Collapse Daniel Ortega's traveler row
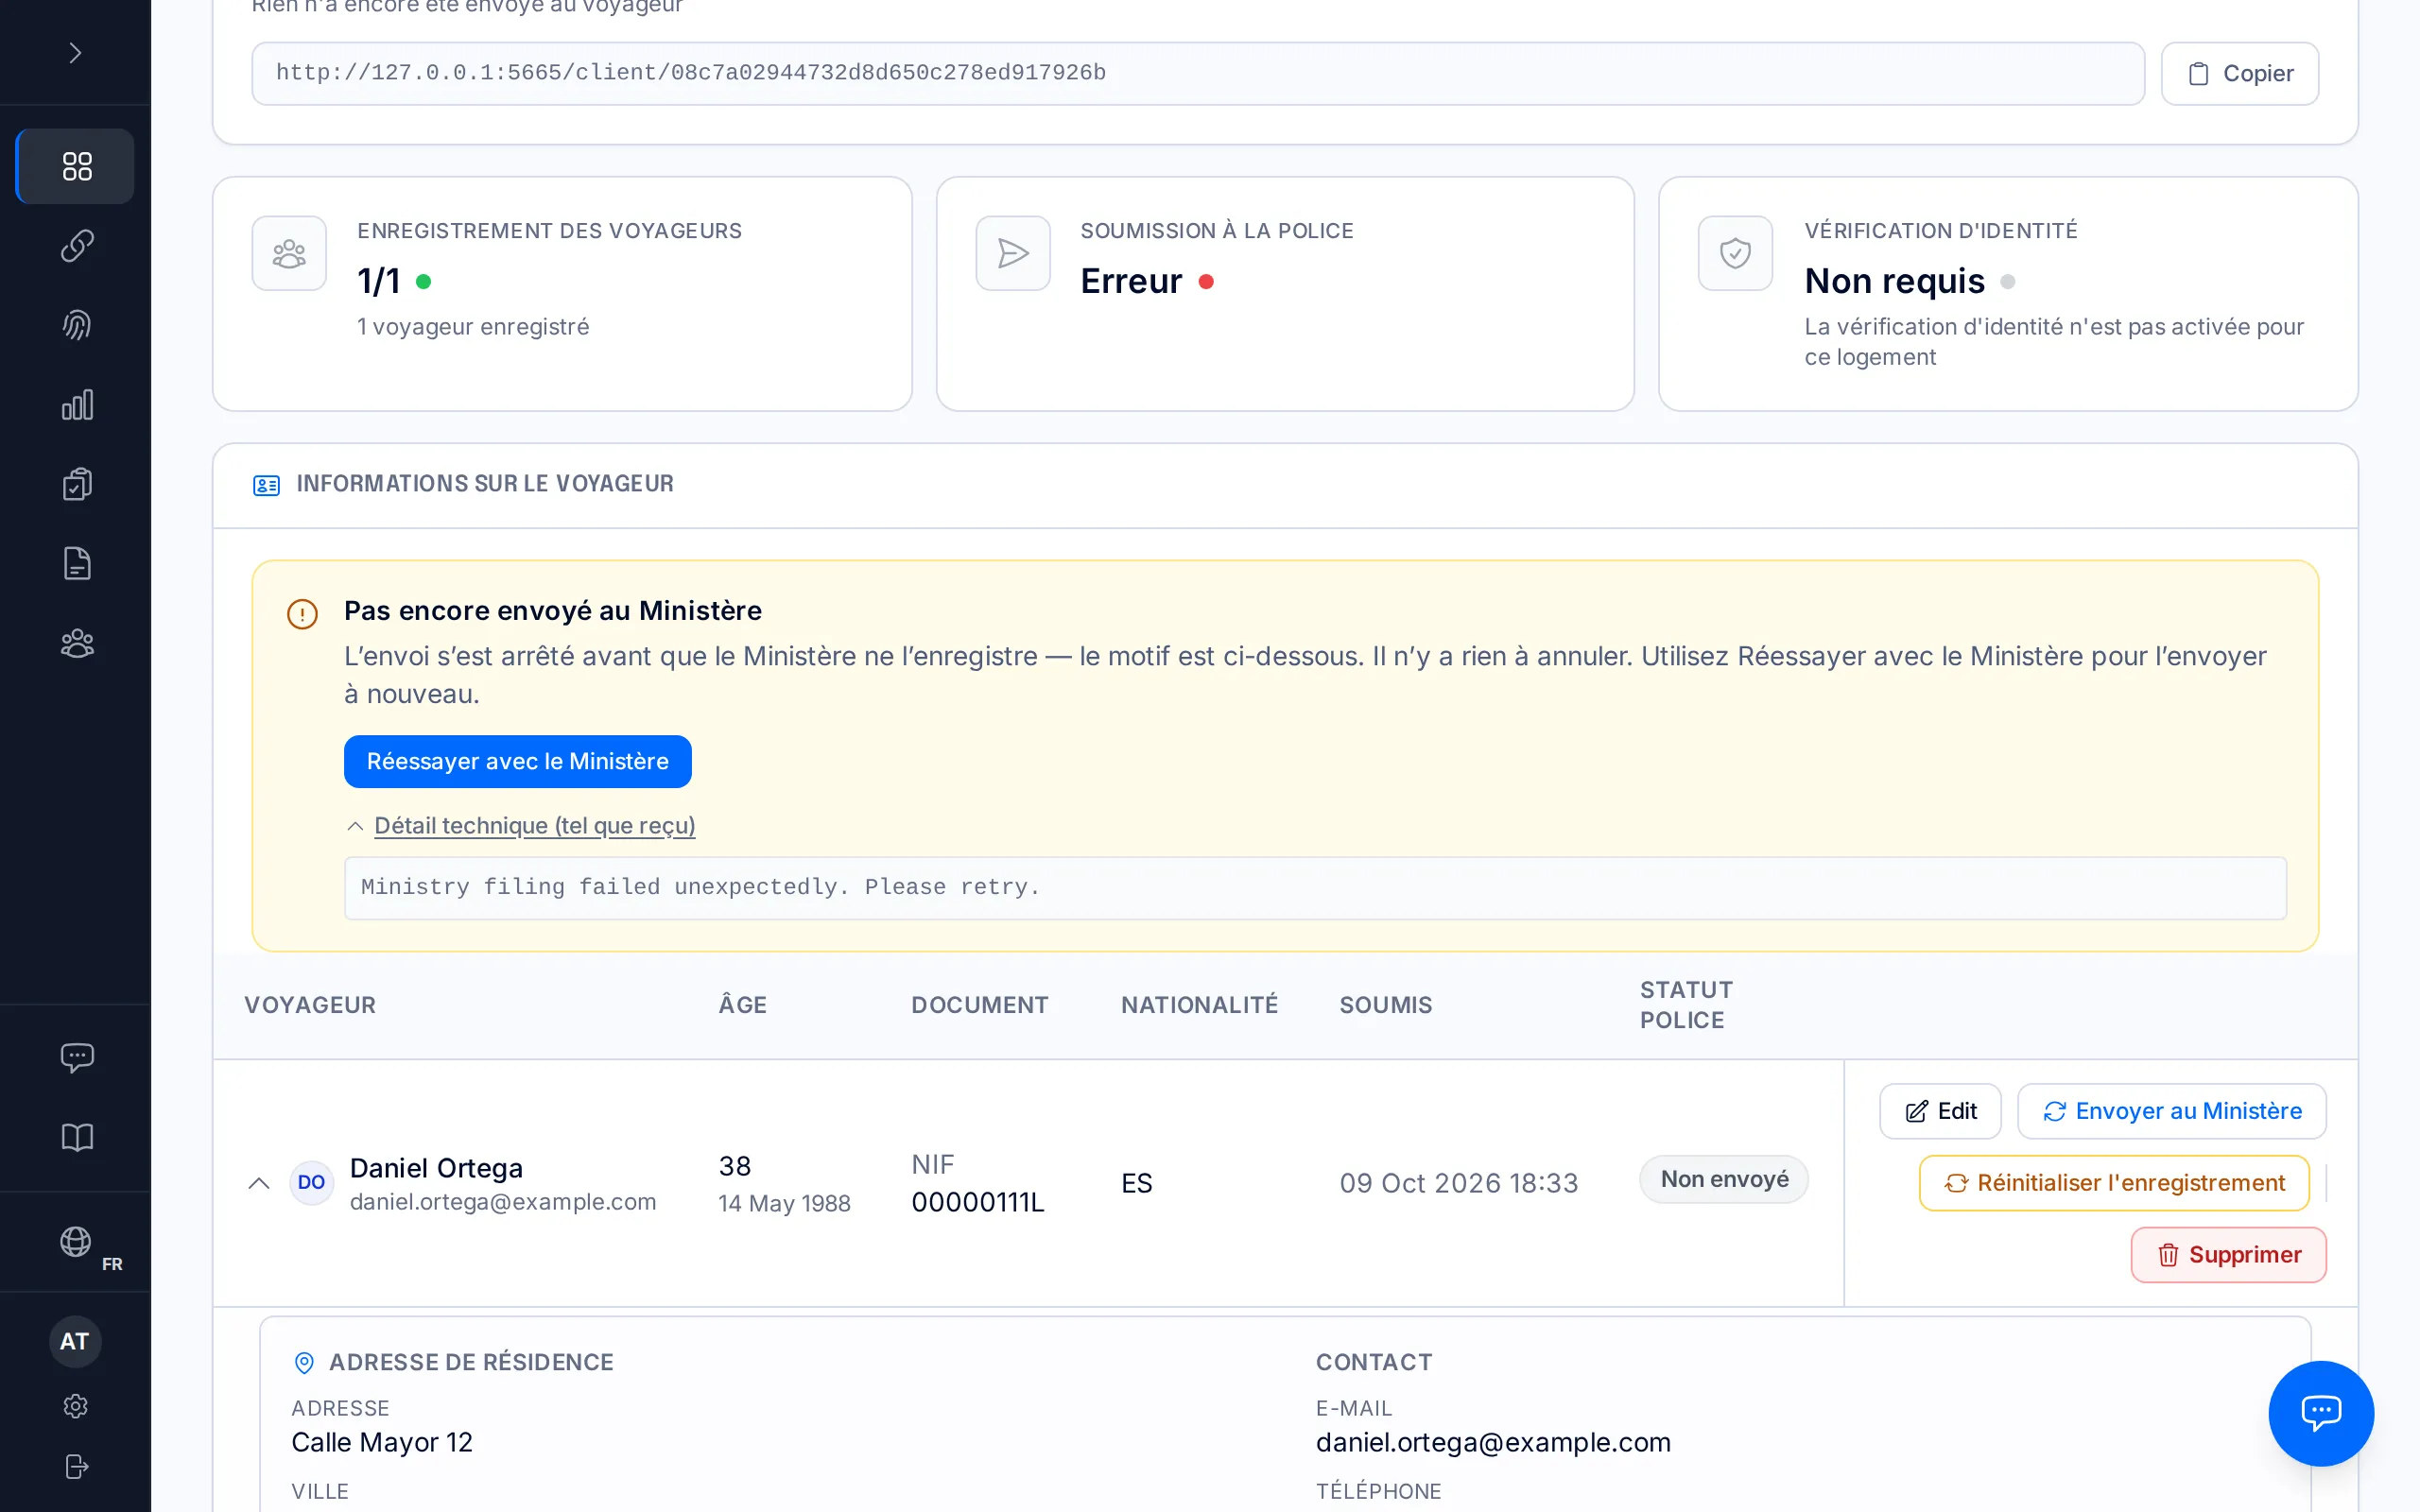Image resolution: width=2420 pixels, height=1512 pixels. [259, 1183]
